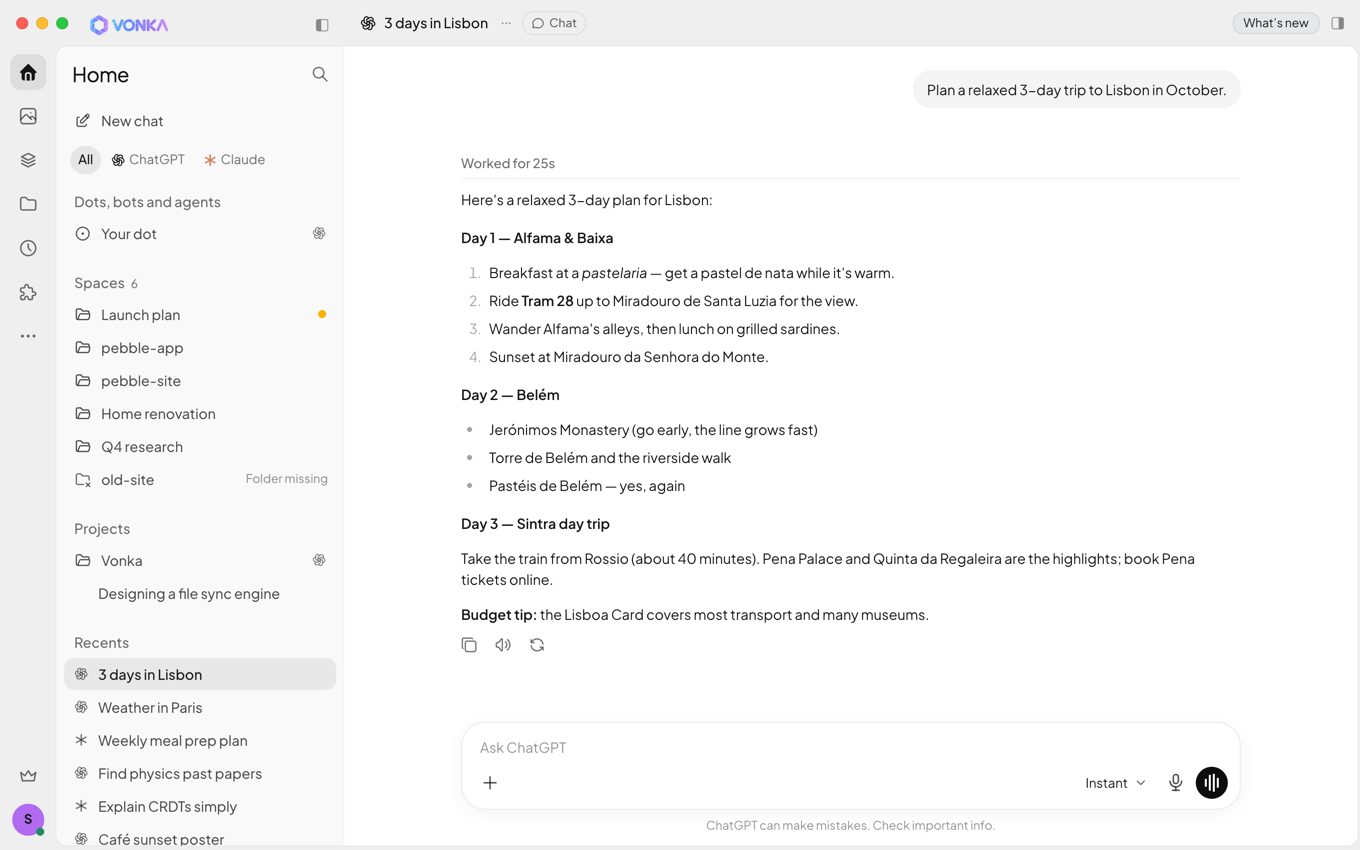
Task: Start voice mode with the waveform button
Action: [1211, 783]
